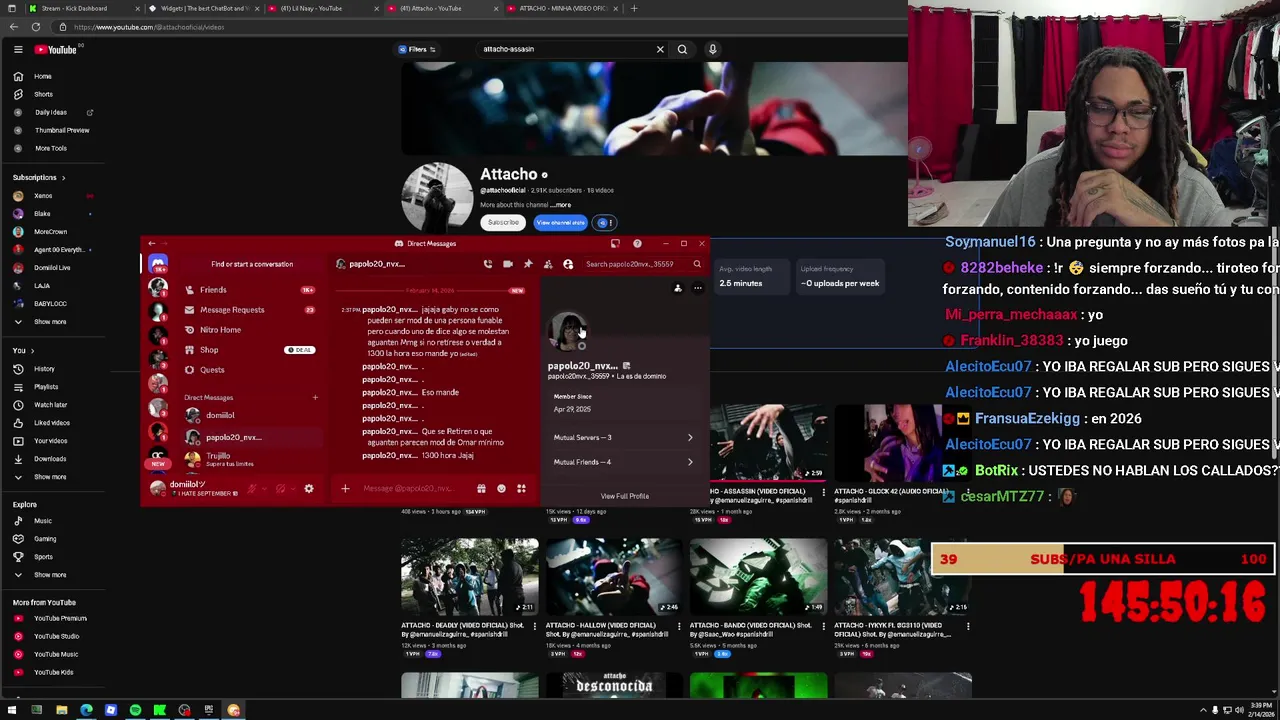Open the Xenos subscription
Viewport: 1280px width, 720px height.
coord(55,196)
